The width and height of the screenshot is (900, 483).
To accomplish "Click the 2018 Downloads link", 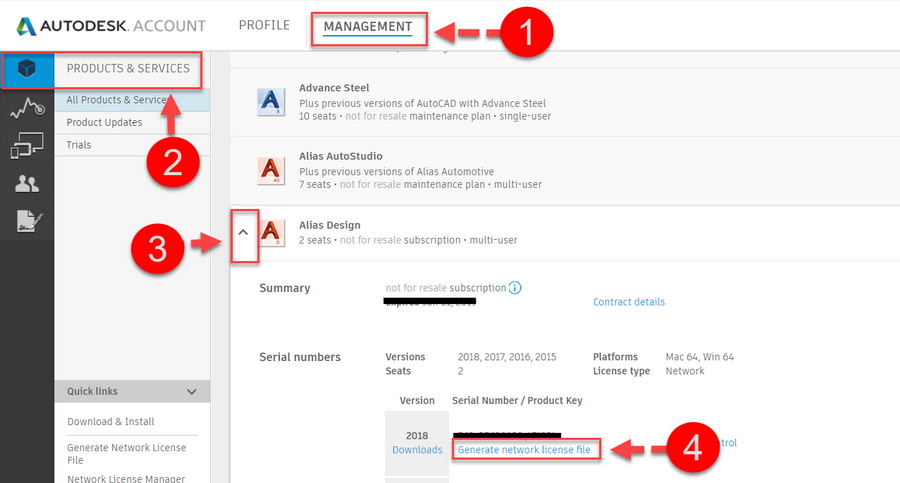I will (417, 450).
